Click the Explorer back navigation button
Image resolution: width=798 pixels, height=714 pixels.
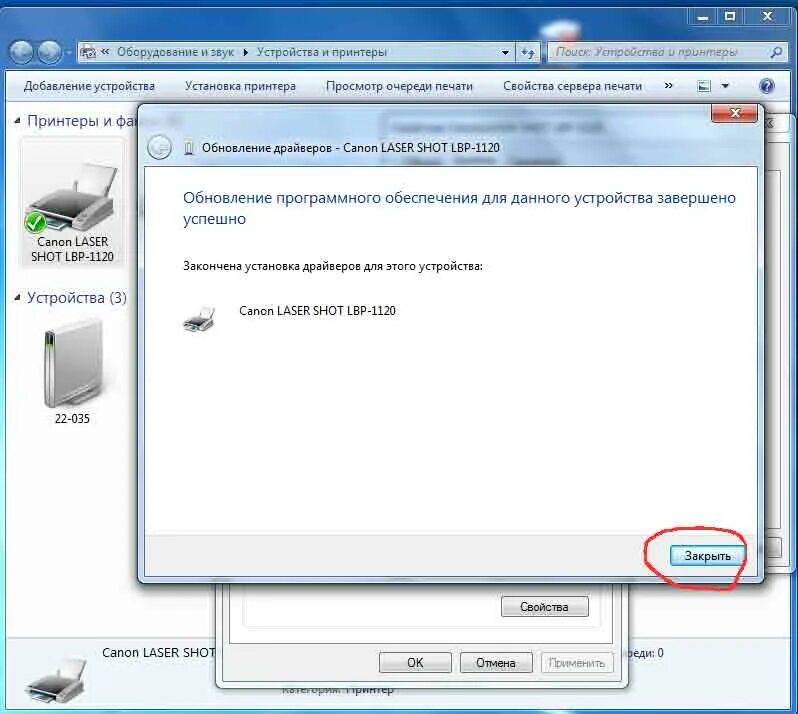click(x=21, y=52)
